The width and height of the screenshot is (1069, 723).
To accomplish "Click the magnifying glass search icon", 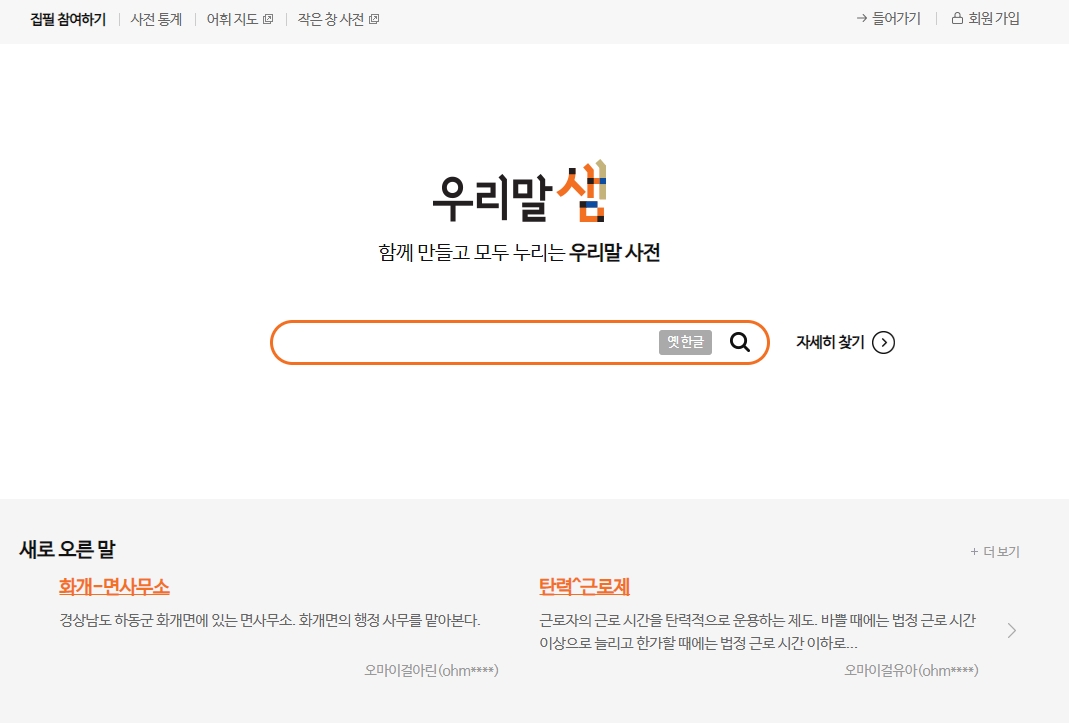I will pos(740,342).
